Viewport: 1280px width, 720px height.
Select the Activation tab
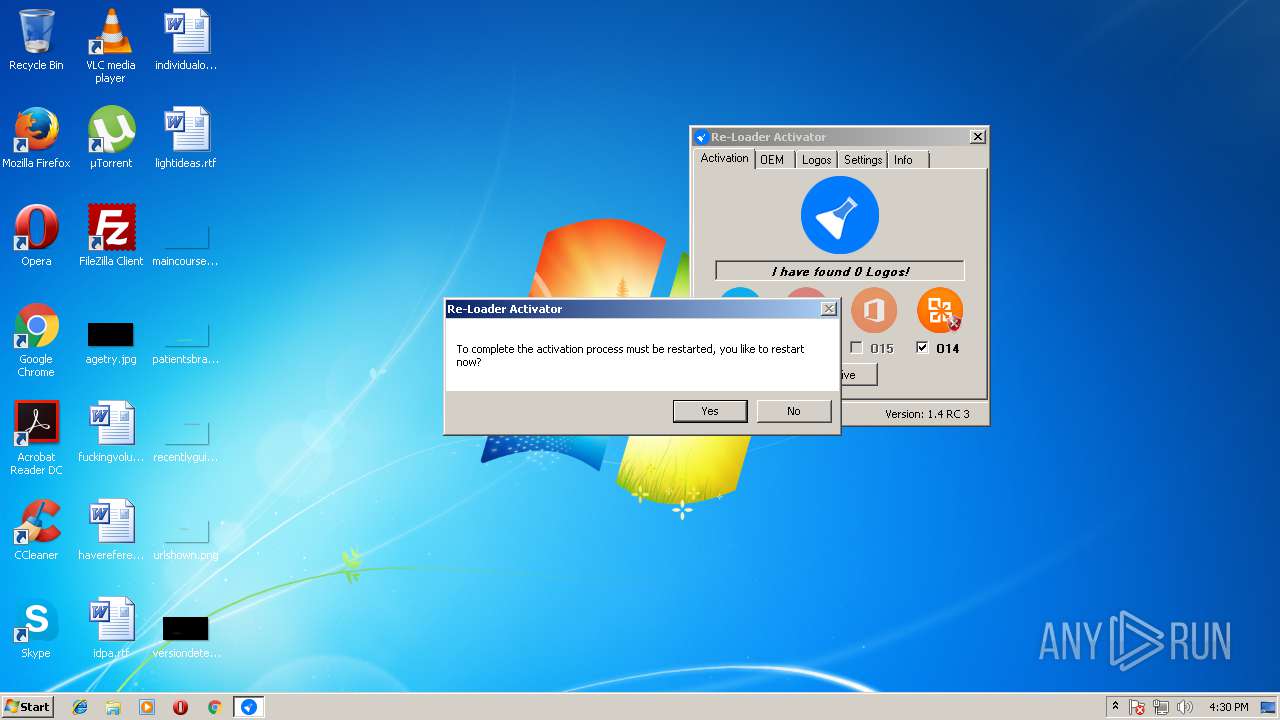click(724, 158)
